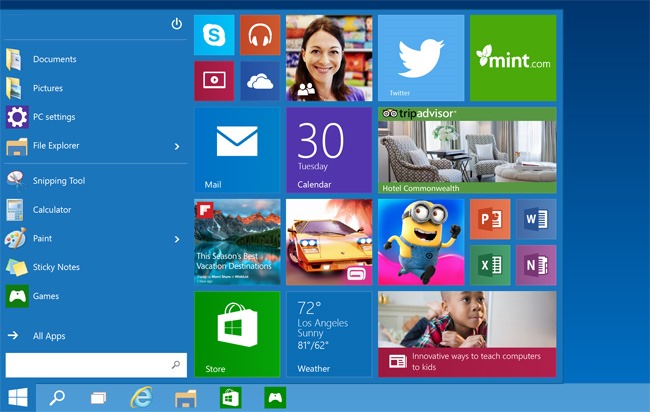Open Search from the taskbar
The image size is (650, 412).
coord(57,398)
